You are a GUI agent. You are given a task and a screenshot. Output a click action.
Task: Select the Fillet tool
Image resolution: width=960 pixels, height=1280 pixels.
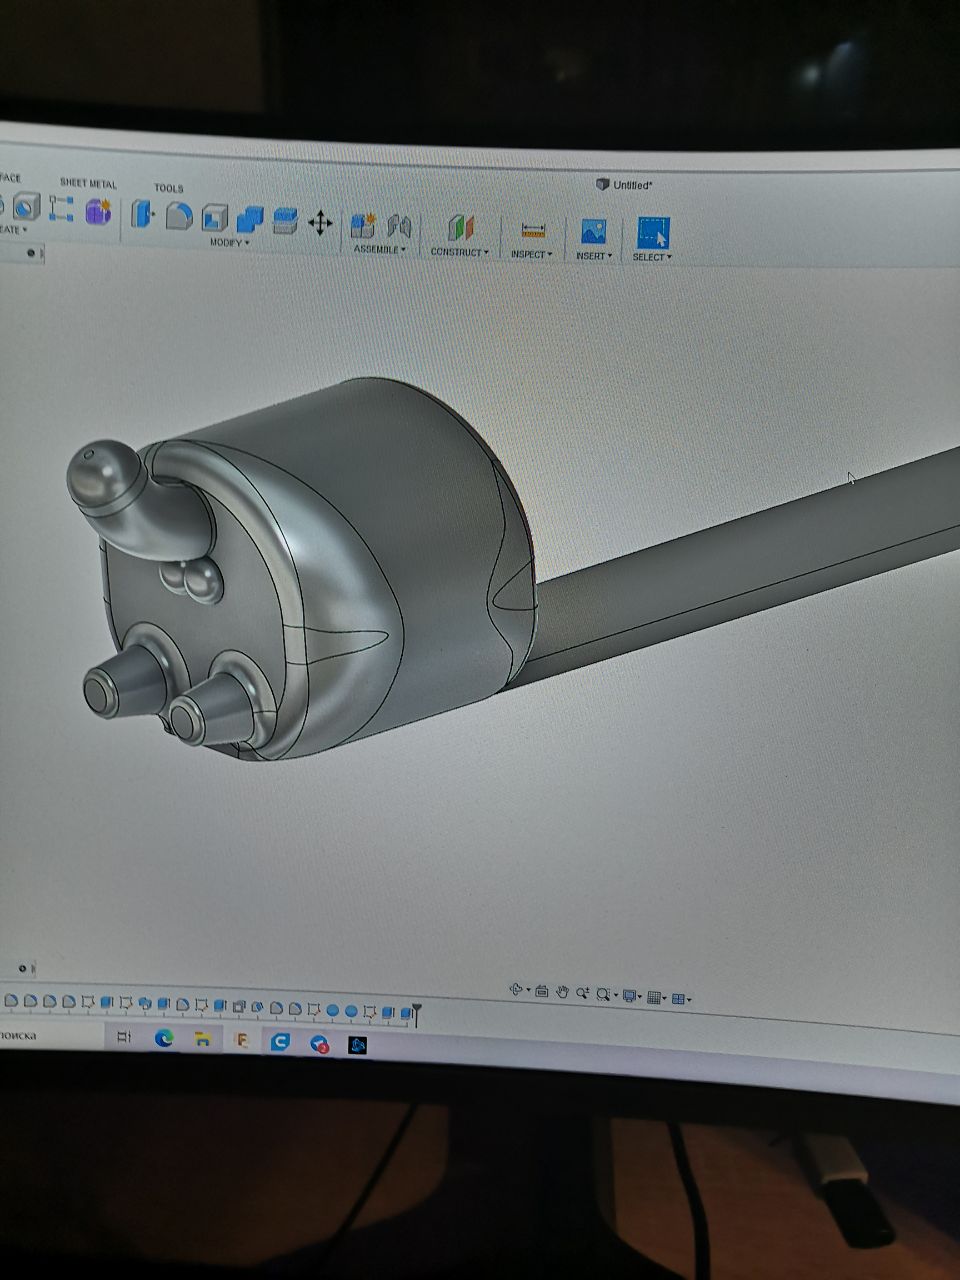[x=178, y=215]
